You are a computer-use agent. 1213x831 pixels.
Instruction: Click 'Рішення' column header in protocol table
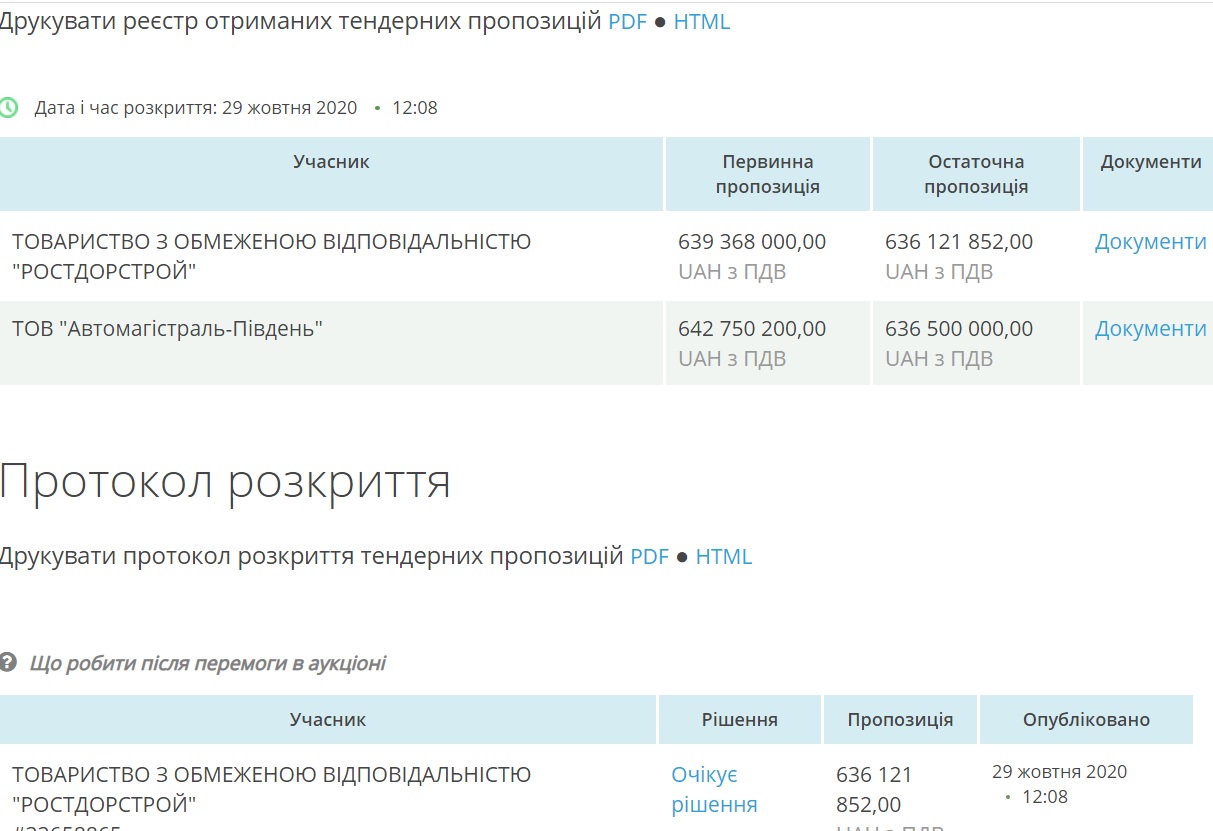click(x=739, y=720)
